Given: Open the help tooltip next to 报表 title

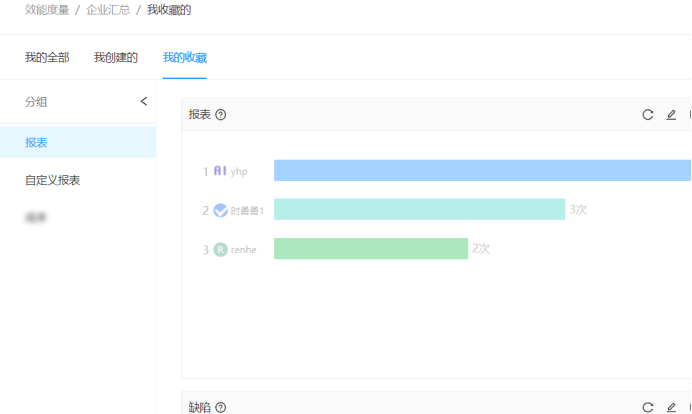Looking at the screenshot, I should [221, 115].
